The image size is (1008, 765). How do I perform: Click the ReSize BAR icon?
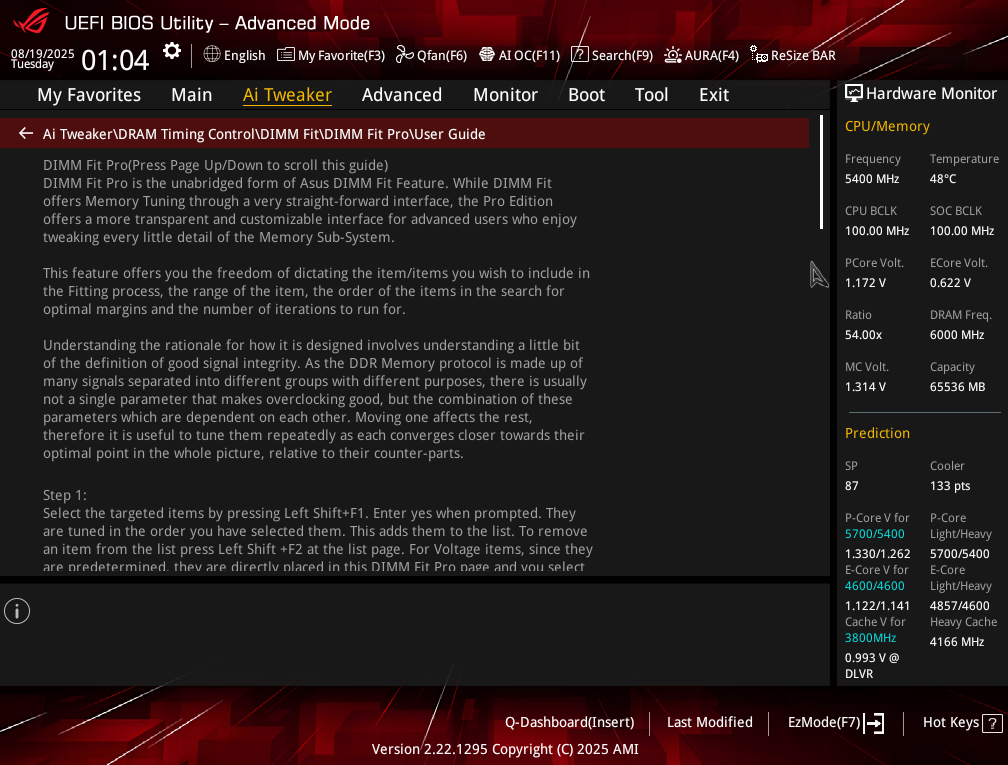click(759, 55)
